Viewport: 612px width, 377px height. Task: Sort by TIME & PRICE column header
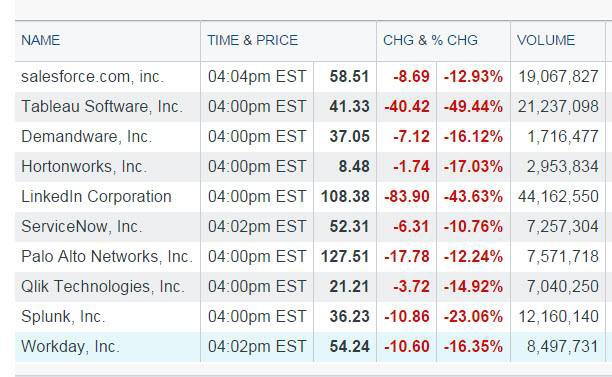(253, 40)
